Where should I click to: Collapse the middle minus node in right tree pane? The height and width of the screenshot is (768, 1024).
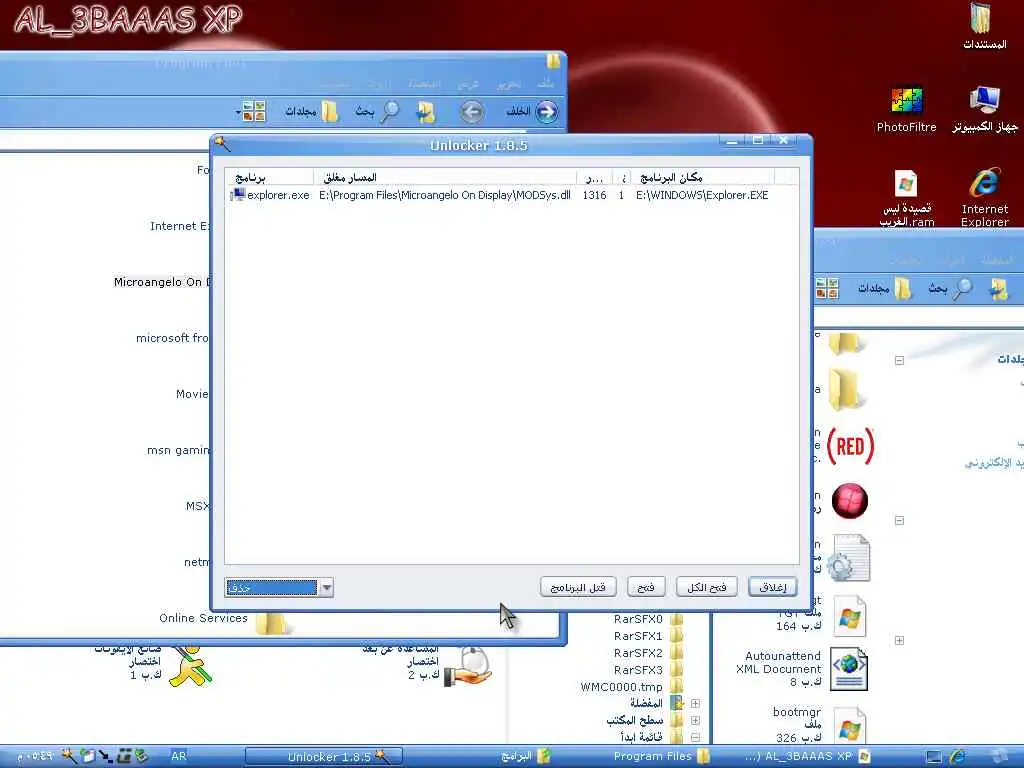click(x=899, y=520)
